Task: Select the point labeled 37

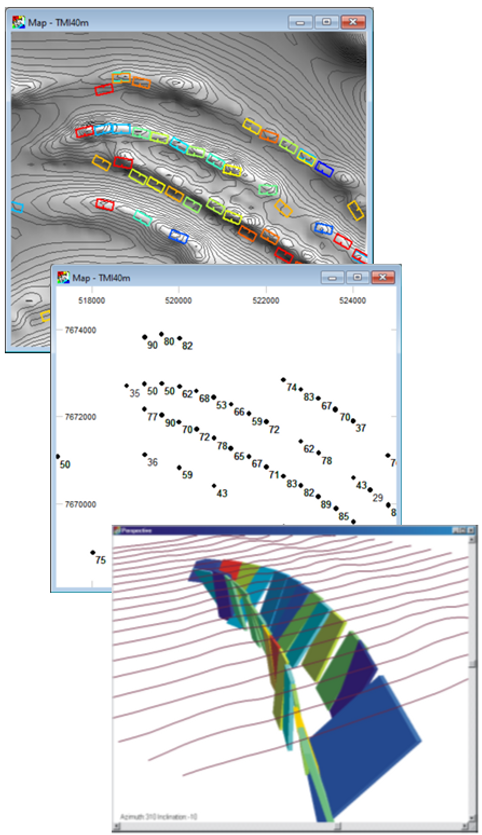Action: tap(353, 421)
